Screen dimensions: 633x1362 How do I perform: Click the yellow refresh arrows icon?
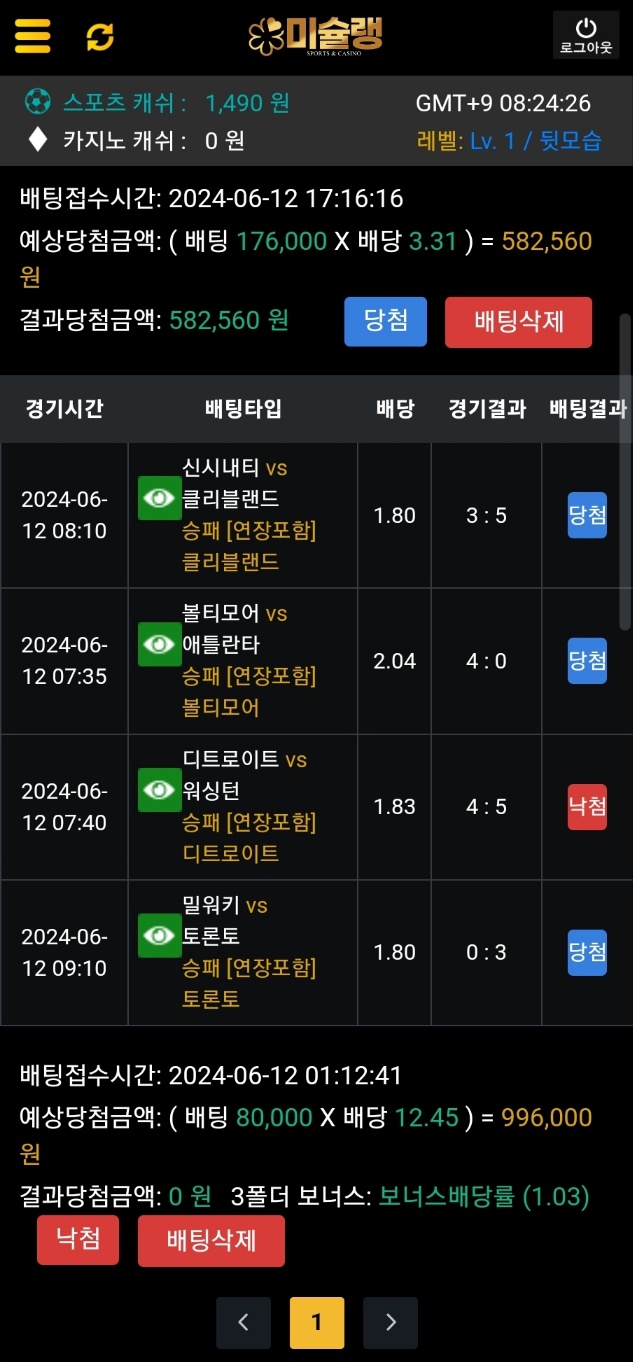pyautogui.click(x=100, y=37)
